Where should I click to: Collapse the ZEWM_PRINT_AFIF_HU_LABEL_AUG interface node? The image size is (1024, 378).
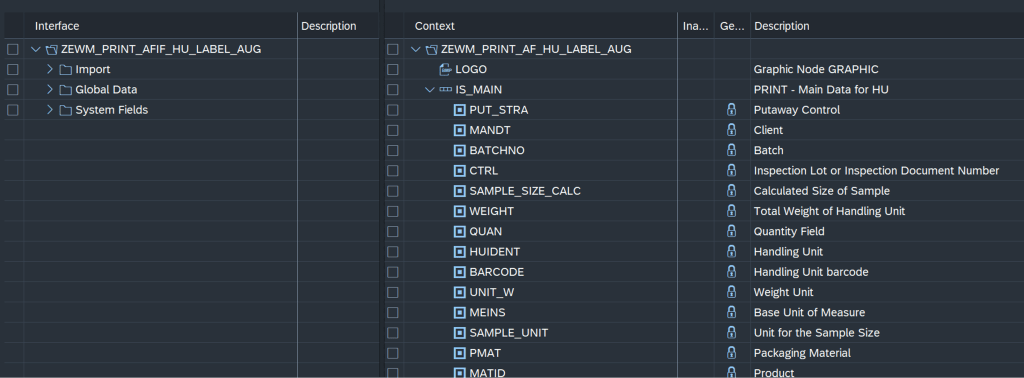tap(36, 50)
